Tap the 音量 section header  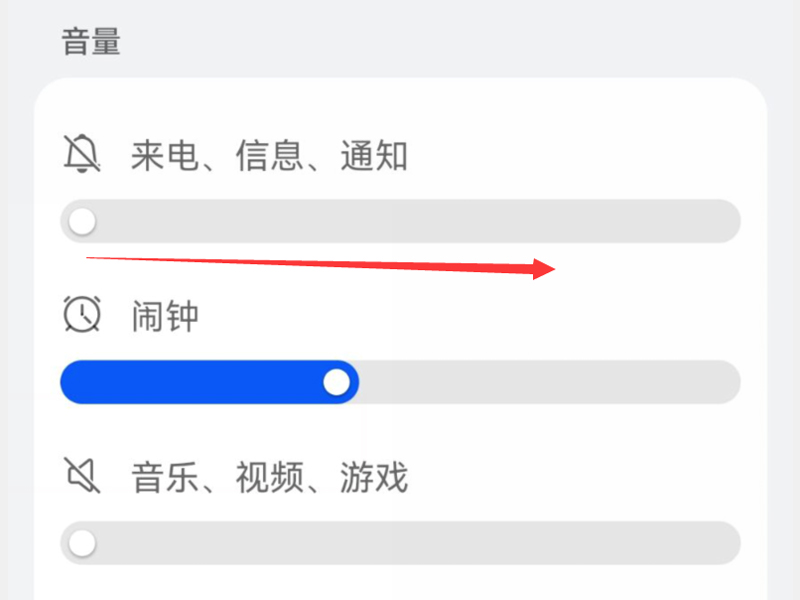pos(91,42)
